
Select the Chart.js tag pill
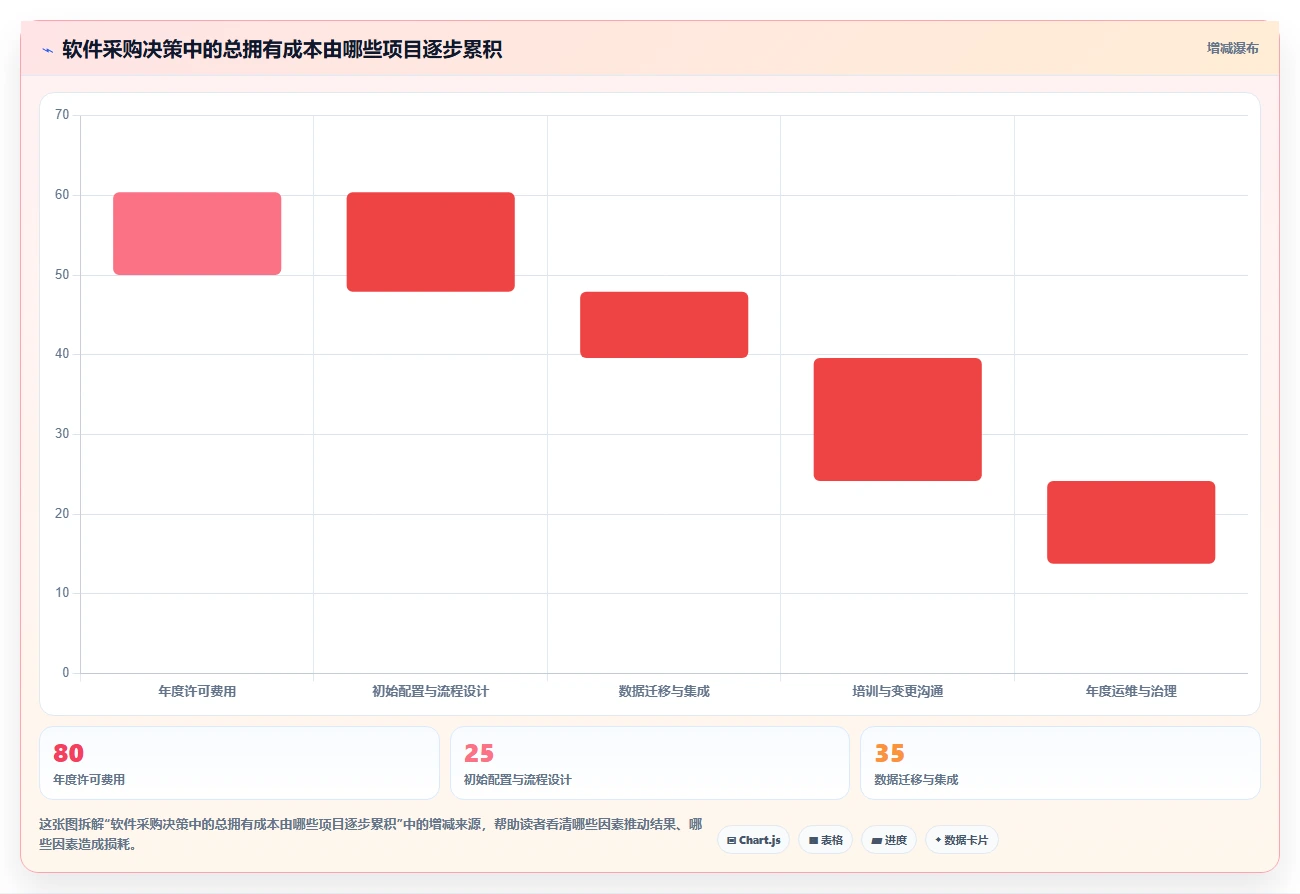point(753,840)
